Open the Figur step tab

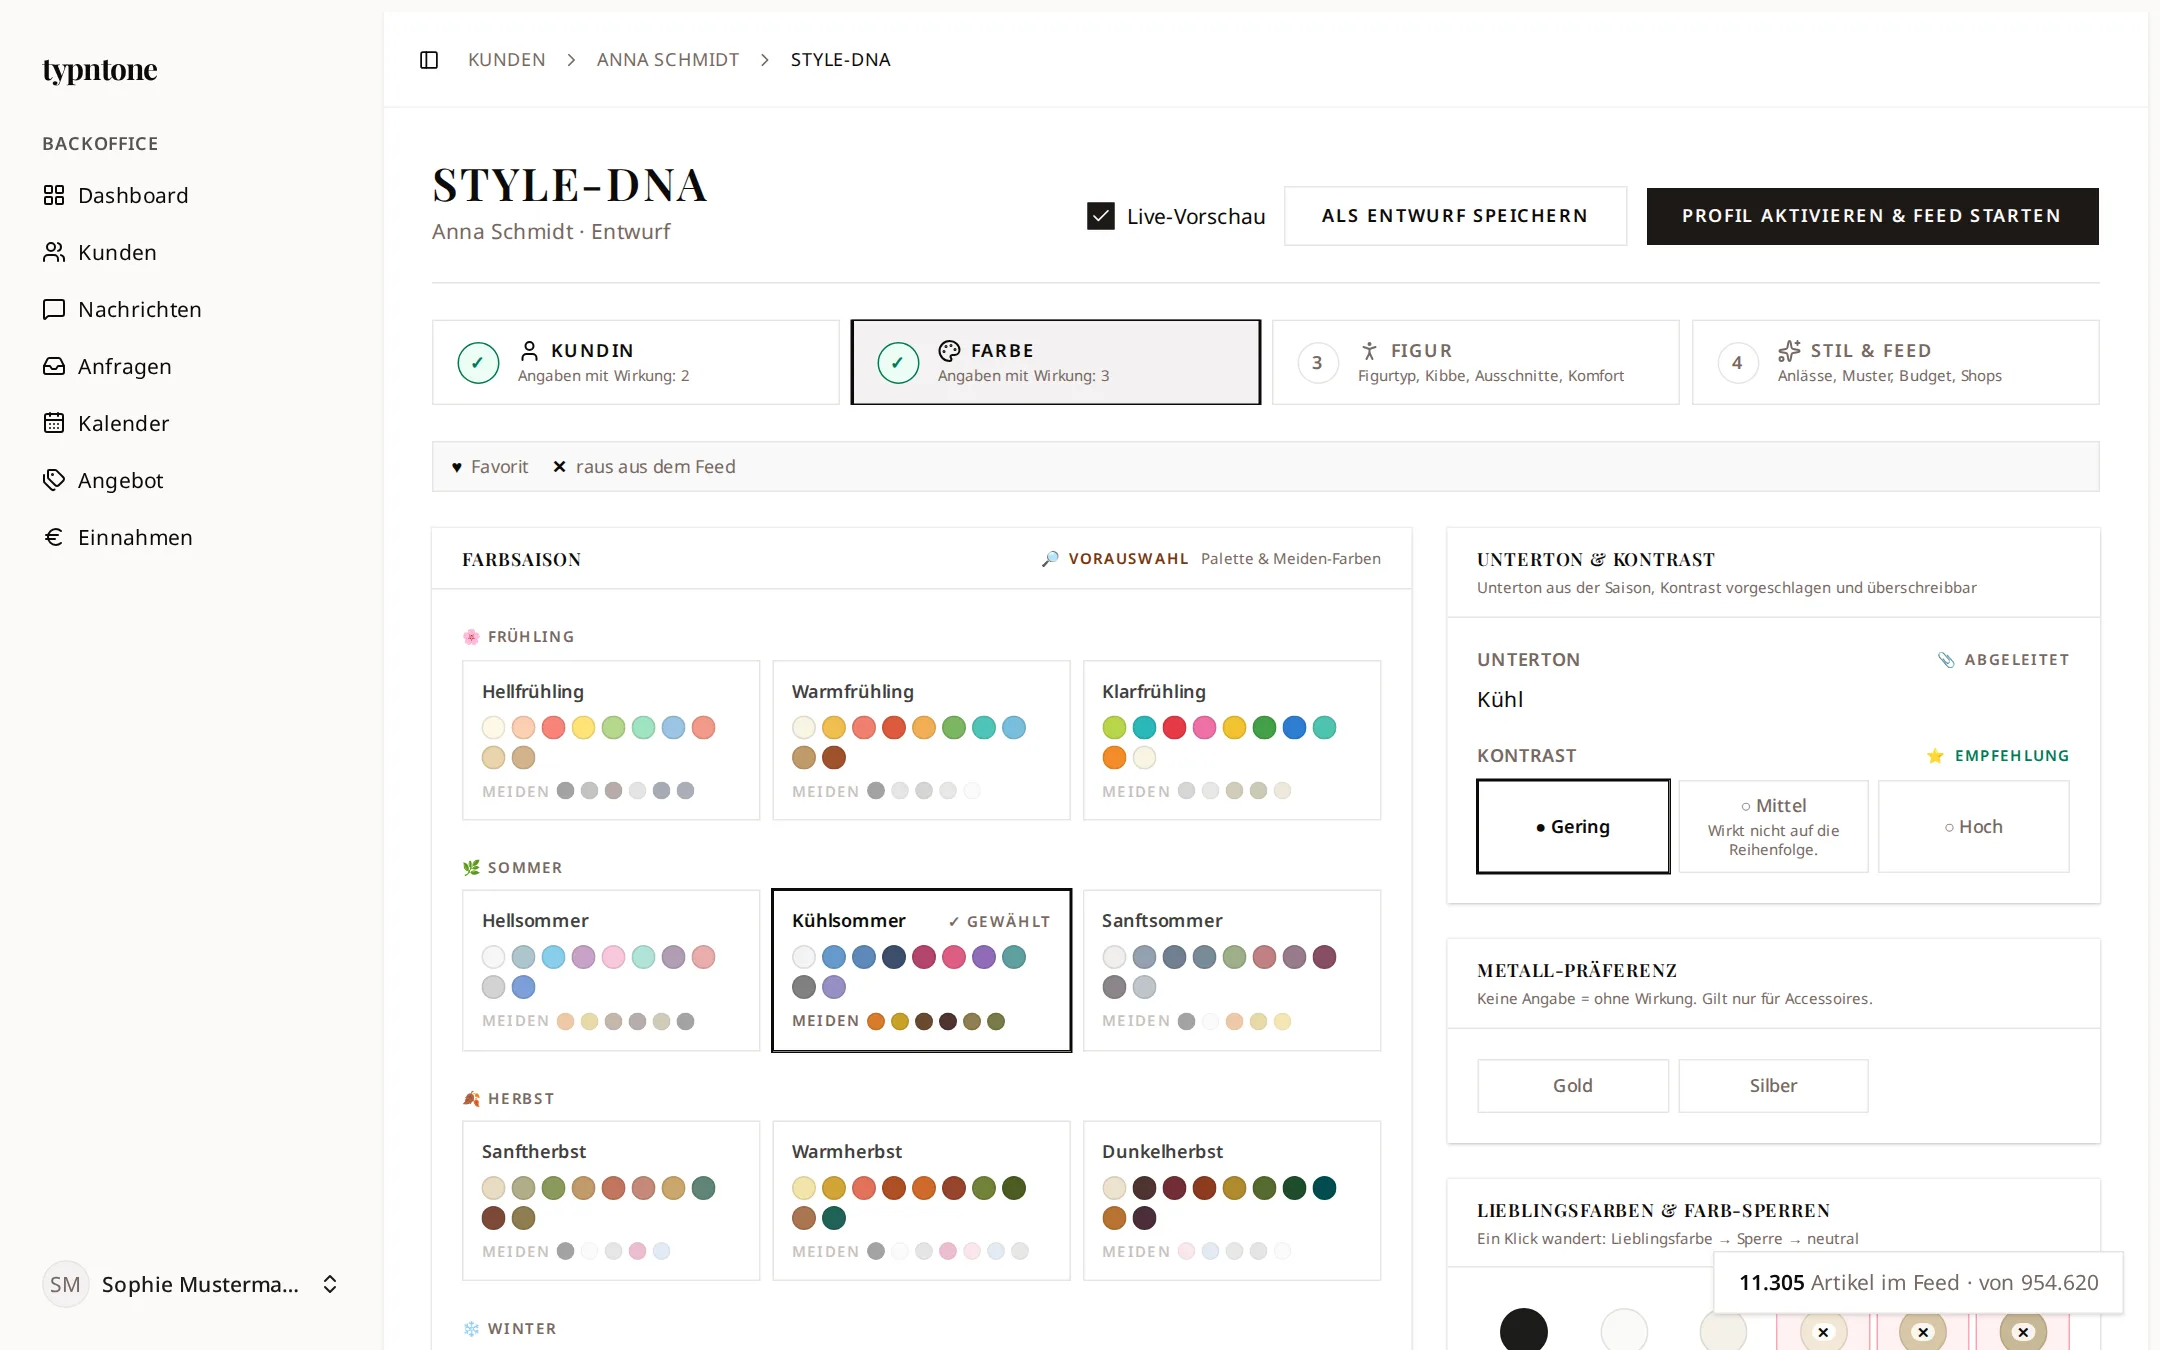1476,362
